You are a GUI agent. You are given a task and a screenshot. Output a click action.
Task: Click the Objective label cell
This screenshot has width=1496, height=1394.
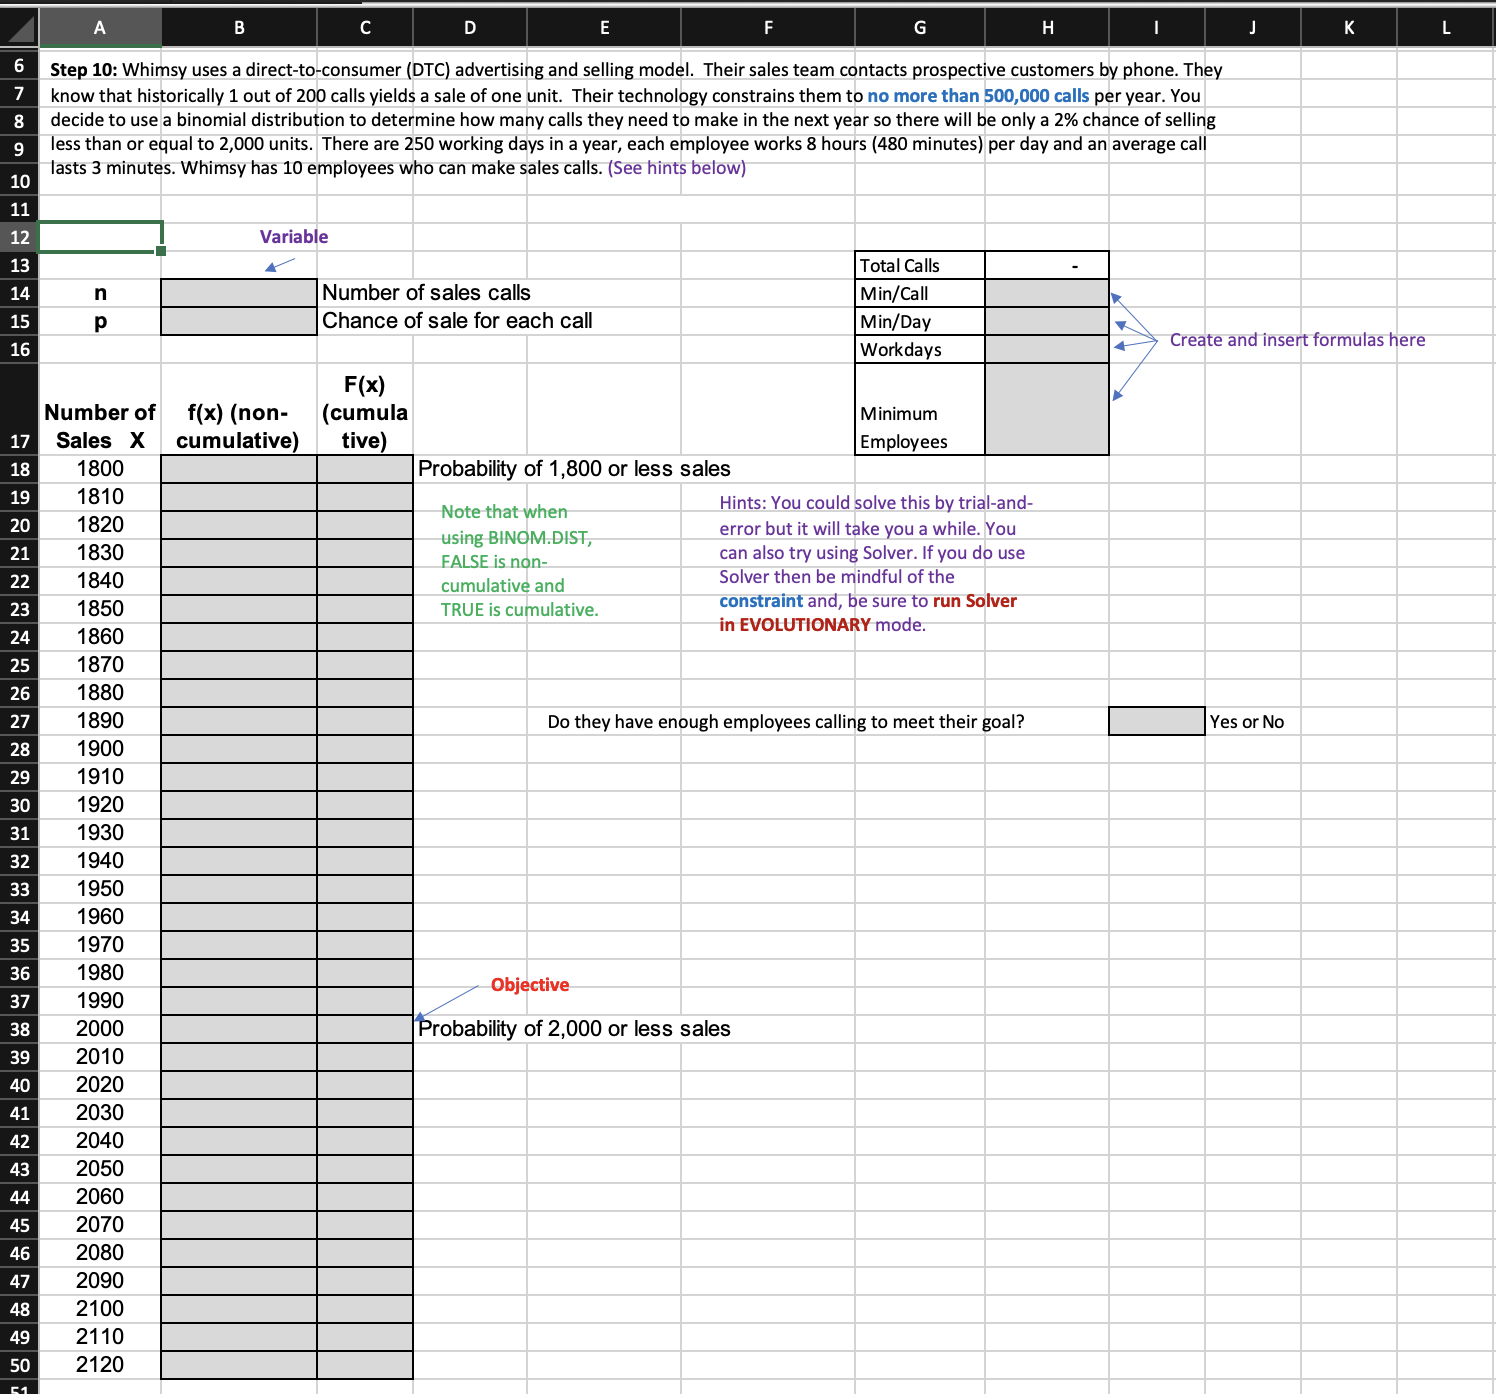point(529,985)
